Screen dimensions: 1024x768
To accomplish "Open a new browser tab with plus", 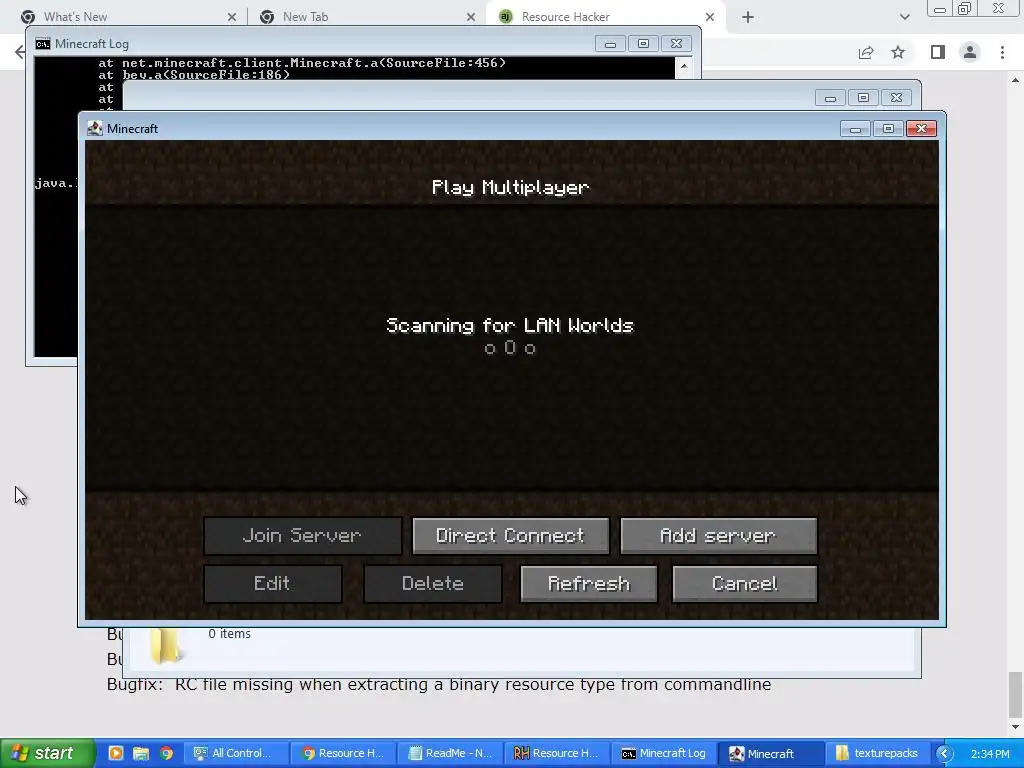I will [748, 17].
